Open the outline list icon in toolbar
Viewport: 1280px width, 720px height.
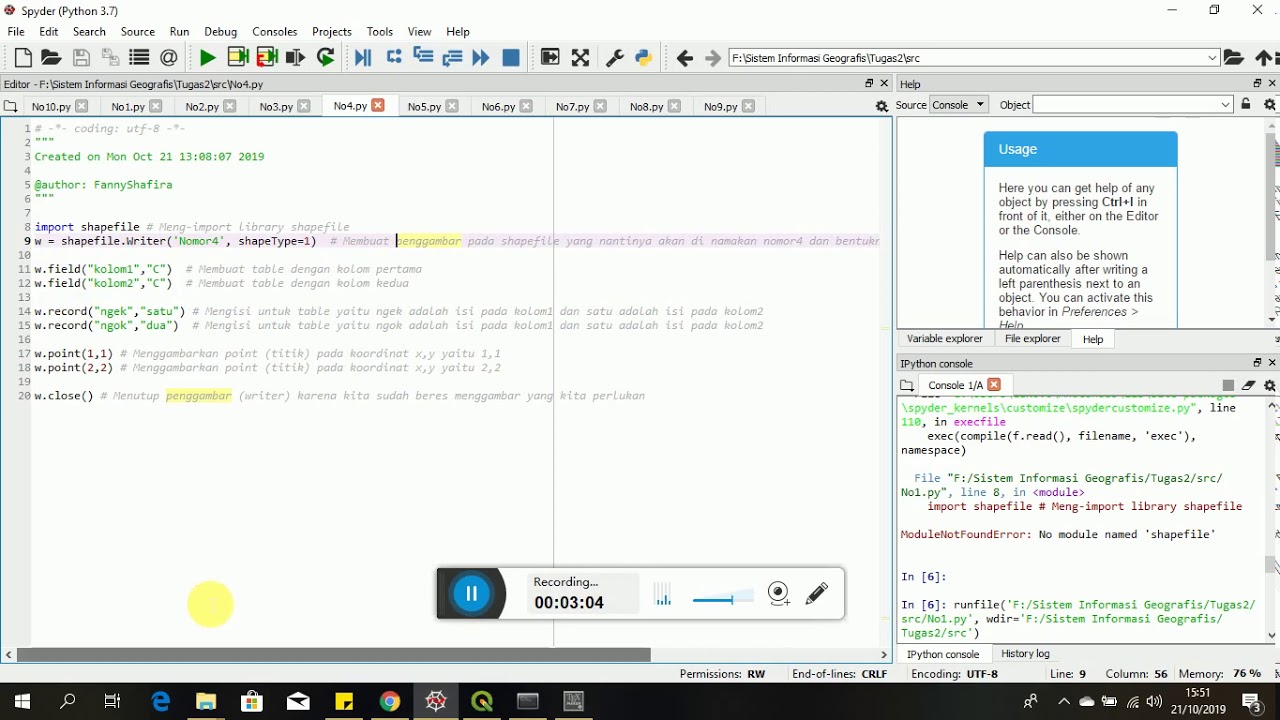139,58
